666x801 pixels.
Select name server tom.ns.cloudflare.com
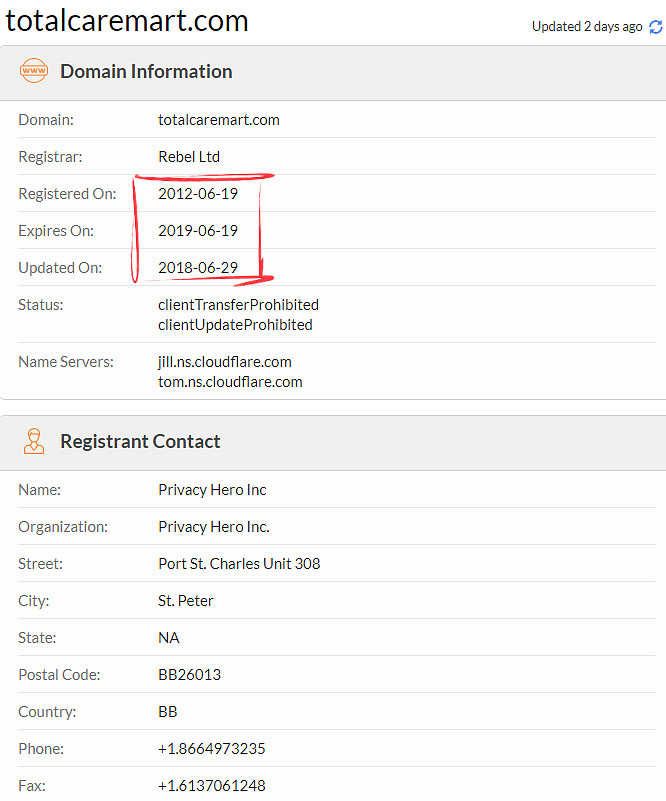230,382
